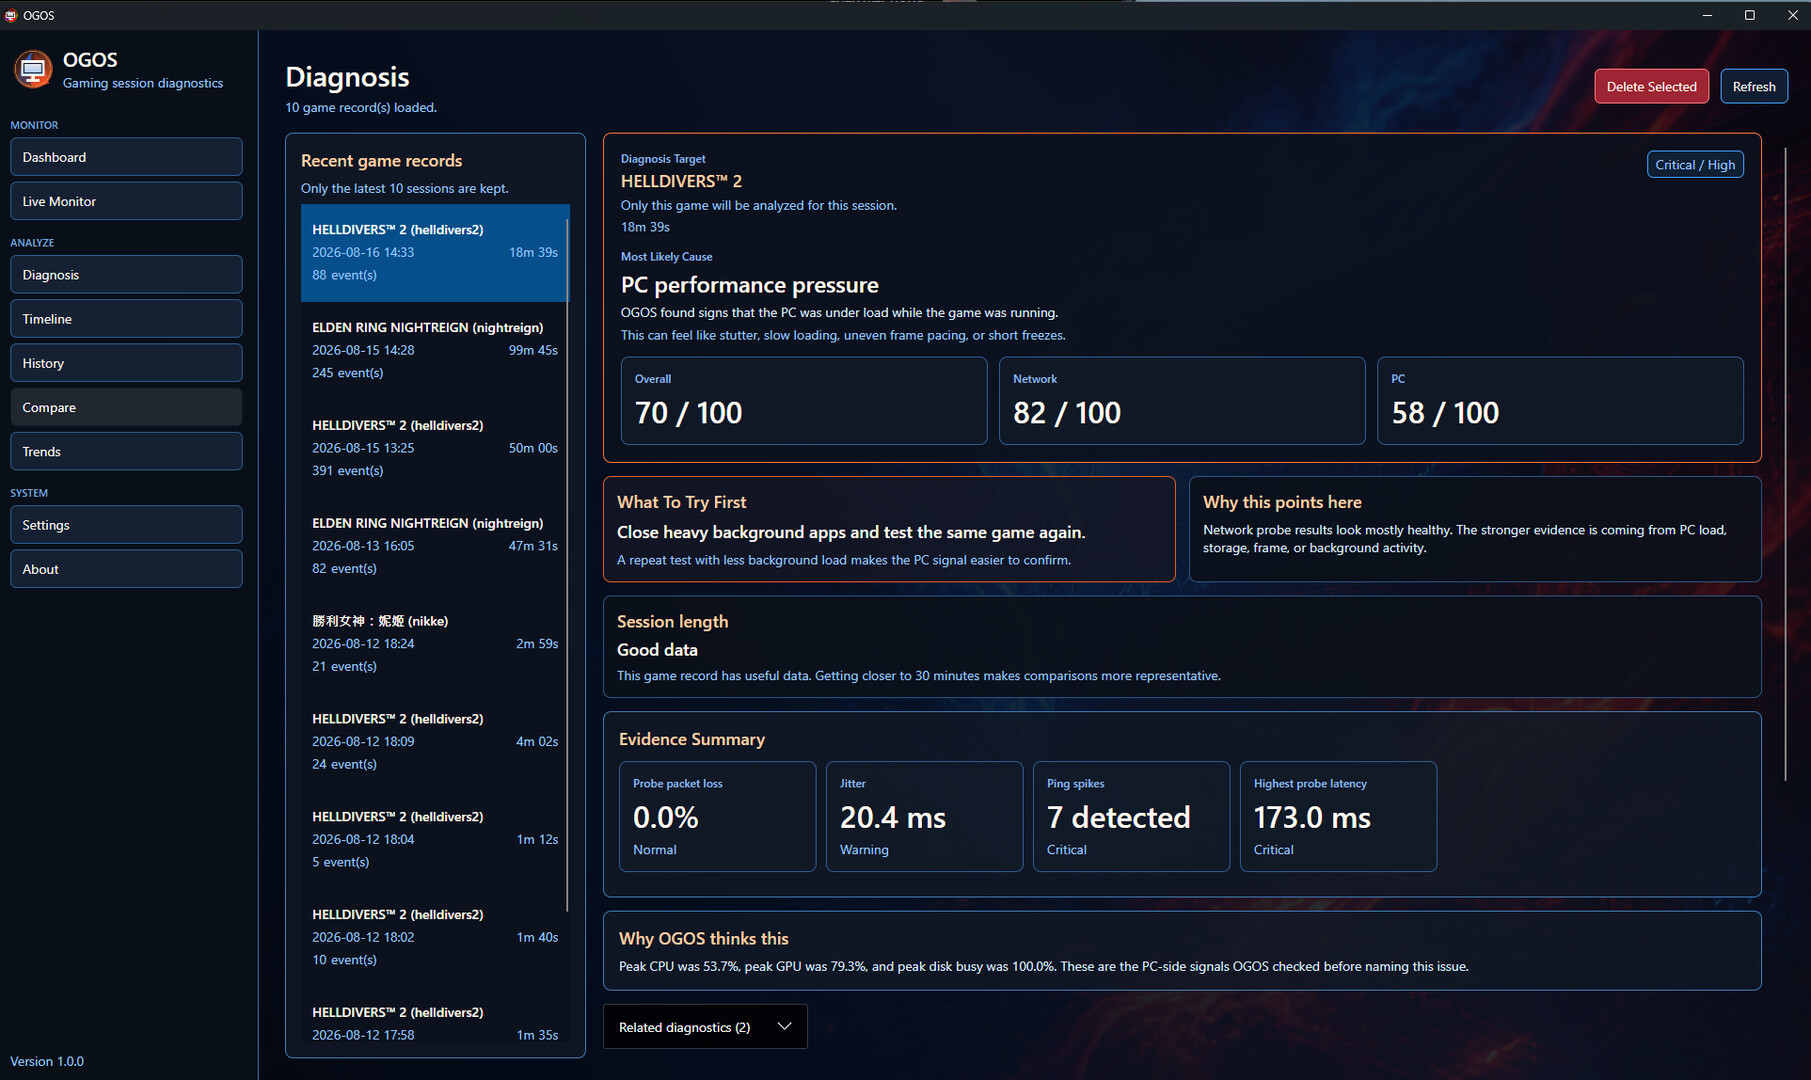Image resolution: width=1811 pixels, height=1080 pixels.
Task: Open the Timeline view
Action: [126, 319]
